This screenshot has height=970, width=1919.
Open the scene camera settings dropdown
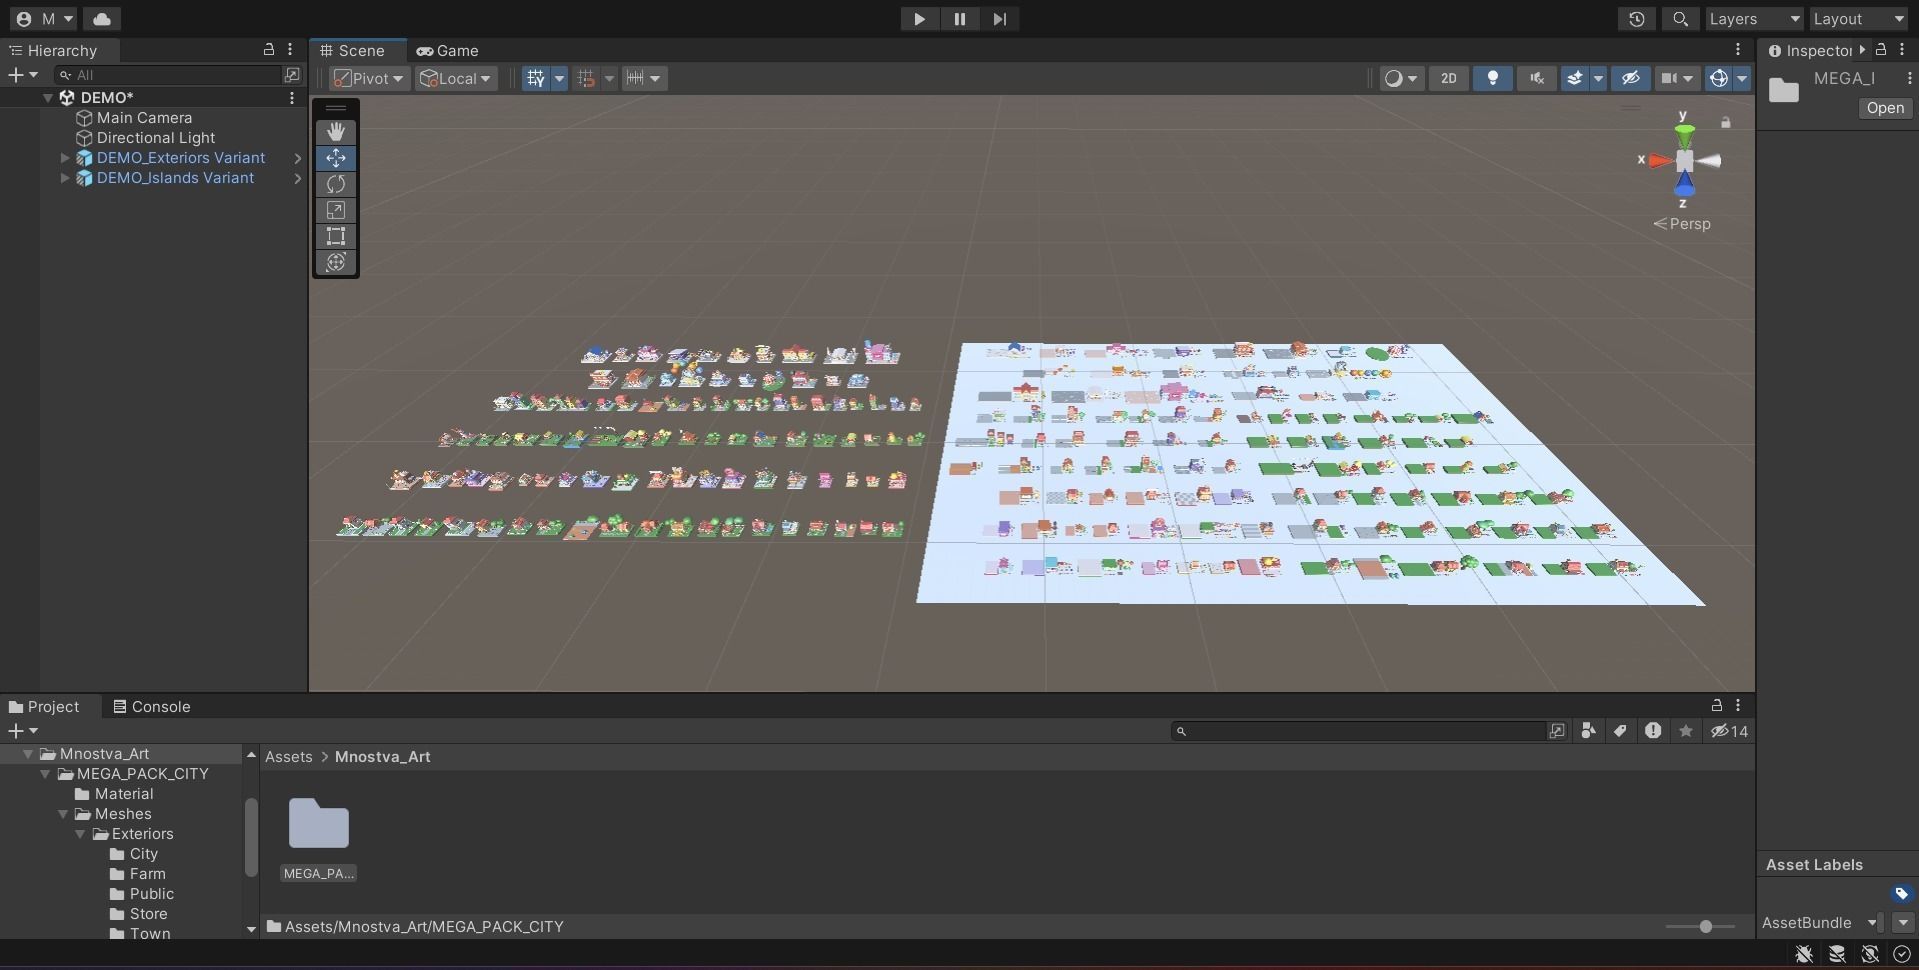1677,78
